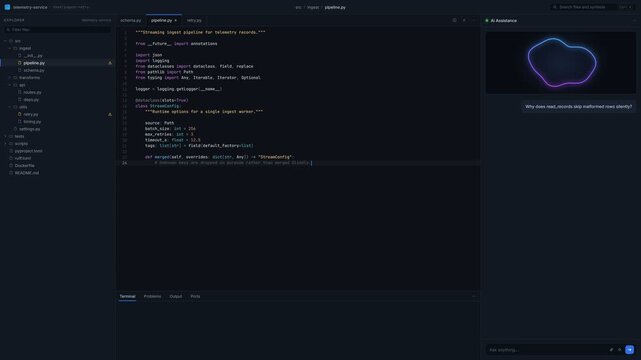Viewport: 641px width, 360px height.
Task: Expand the tests folder
Action: pos(5,136)
